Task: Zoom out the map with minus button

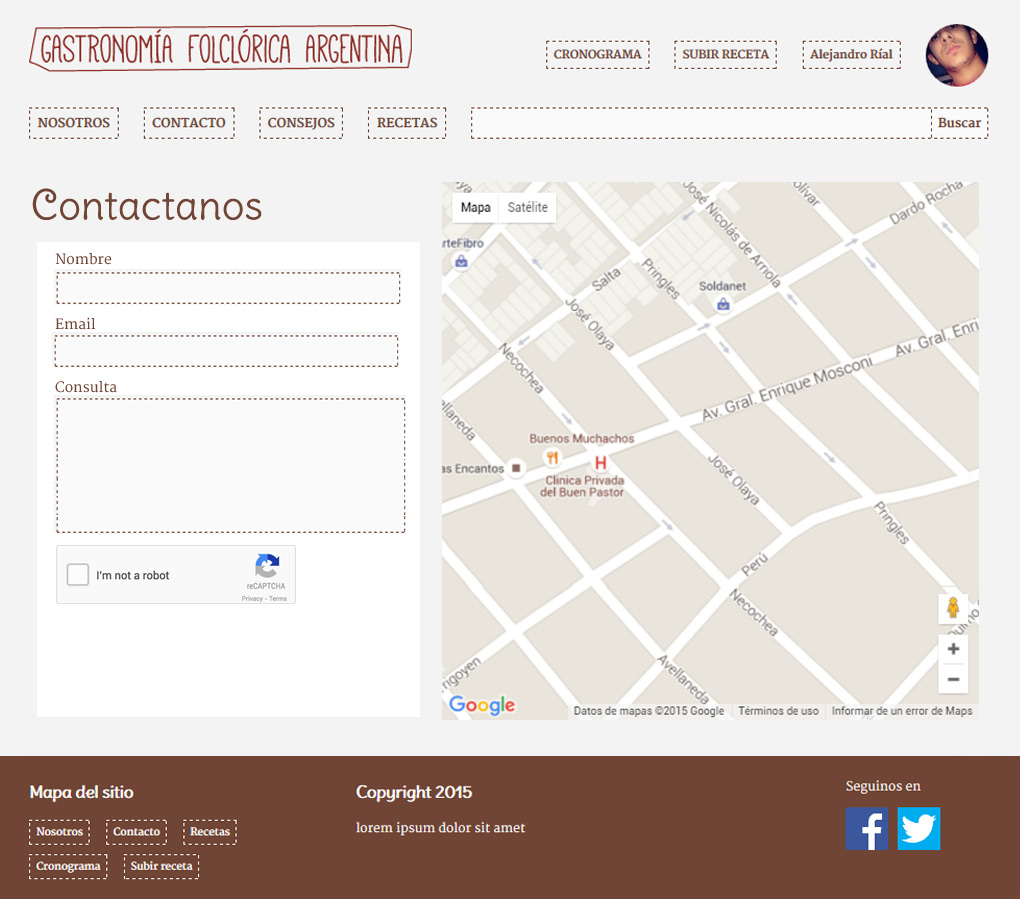Action: [x=953, y=680]
